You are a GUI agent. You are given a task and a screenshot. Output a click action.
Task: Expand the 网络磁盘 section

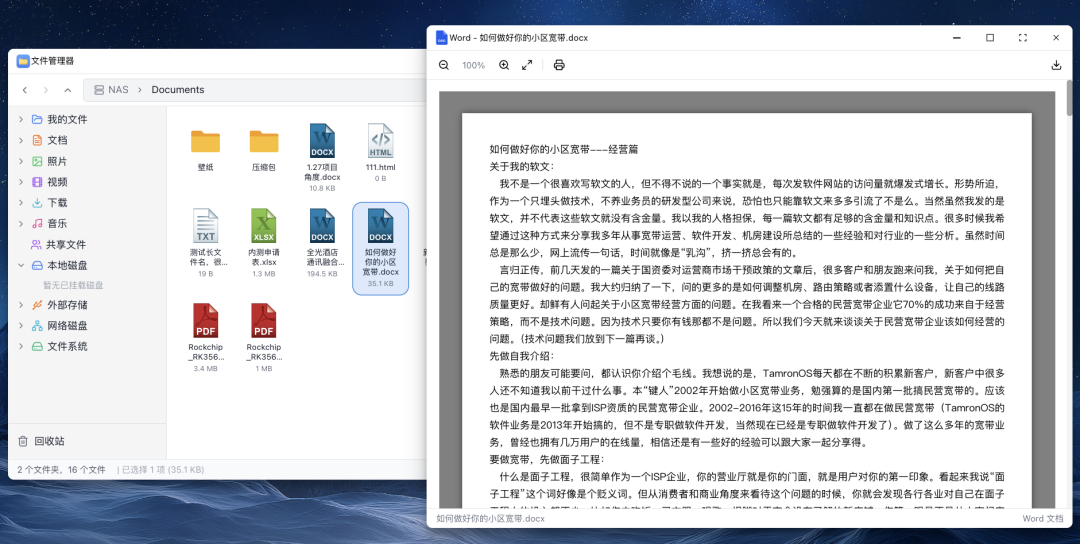pos(21,326)
